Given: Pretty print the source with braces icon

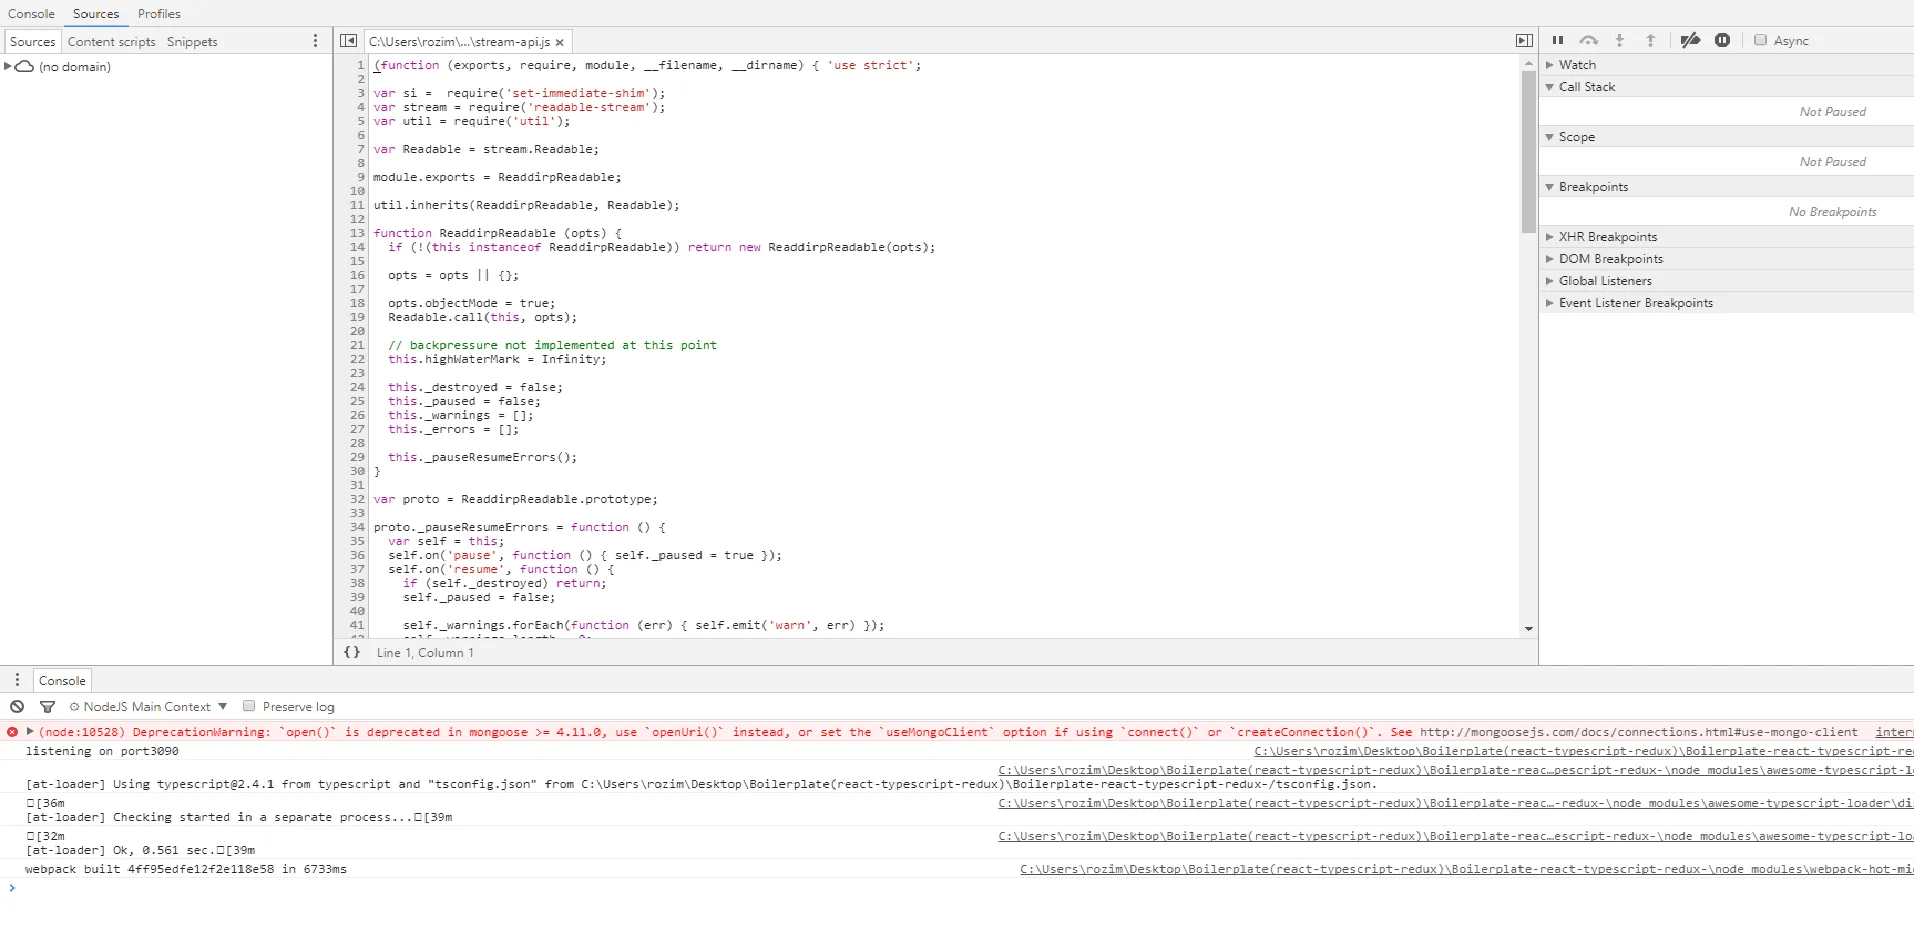Looking at the screenshot, I should [x=352, y=652].
